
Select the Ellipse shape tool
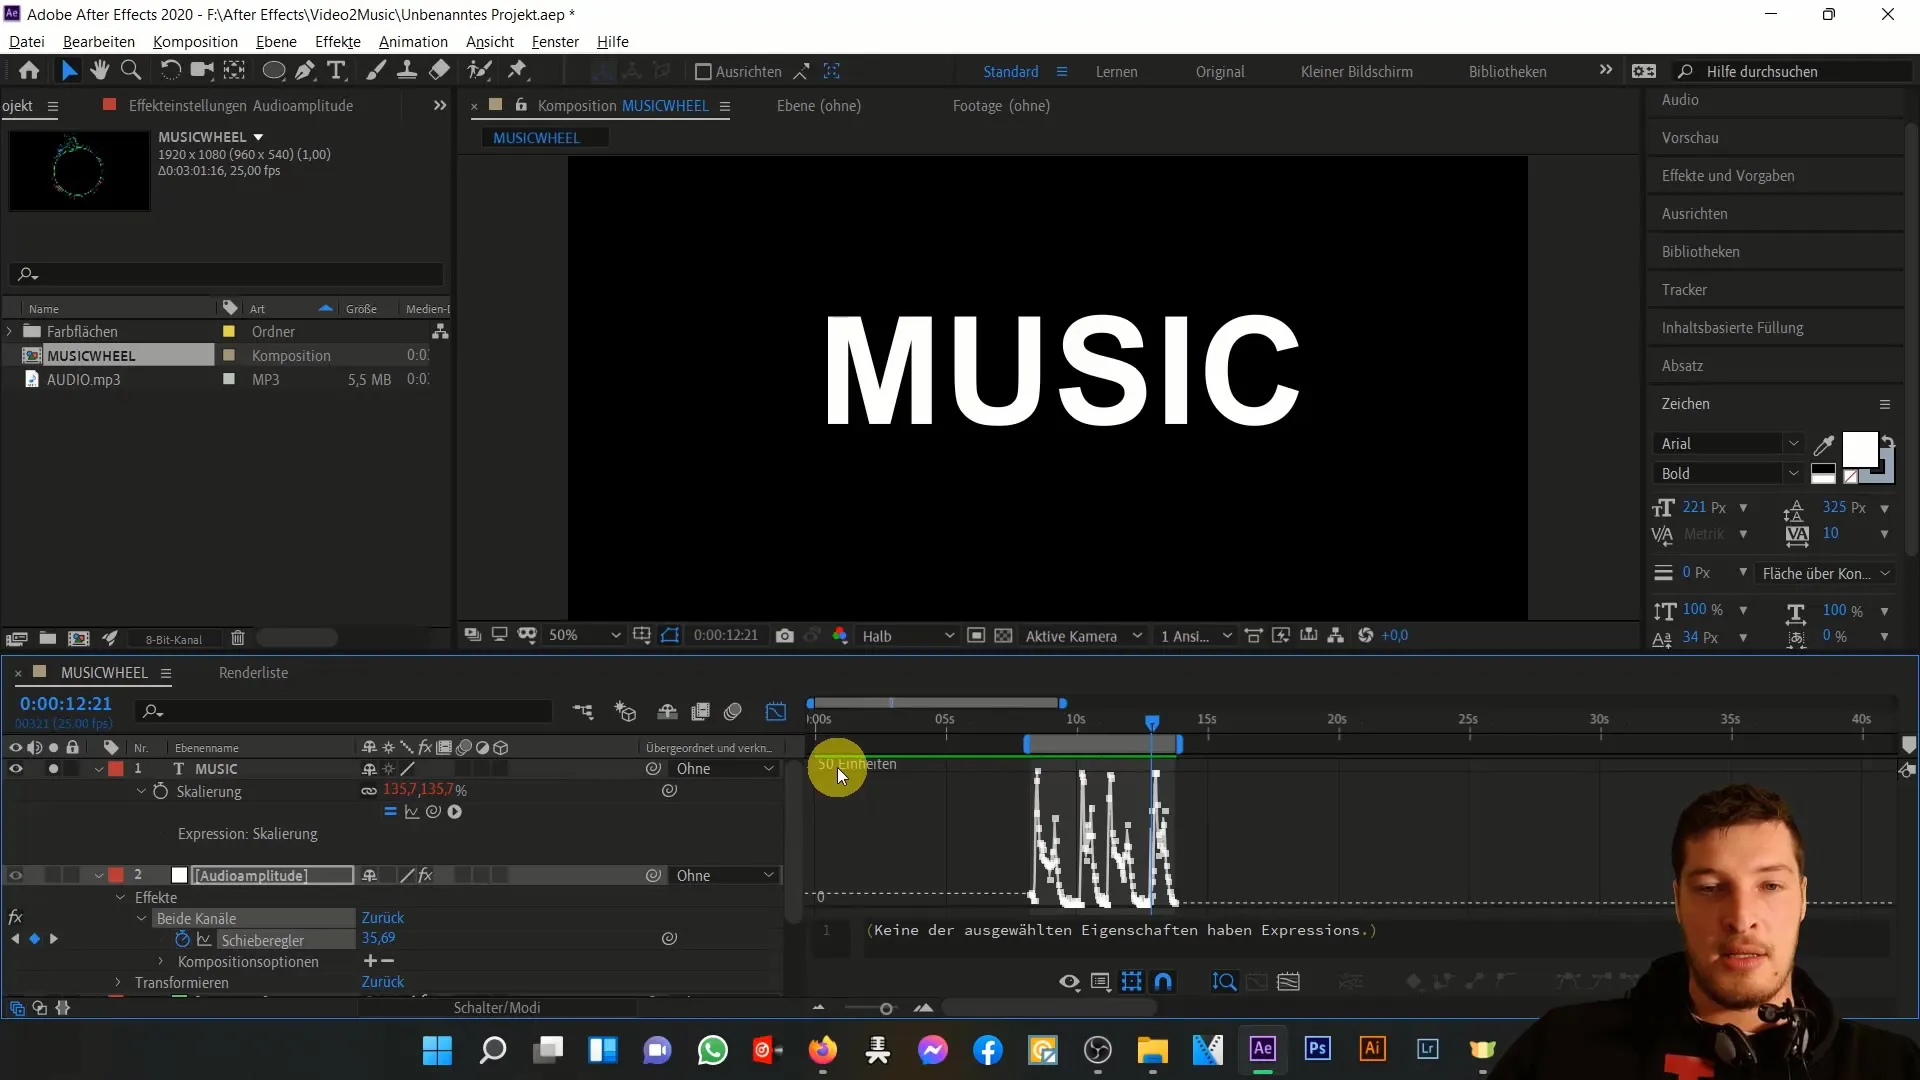tap(273, 71)
